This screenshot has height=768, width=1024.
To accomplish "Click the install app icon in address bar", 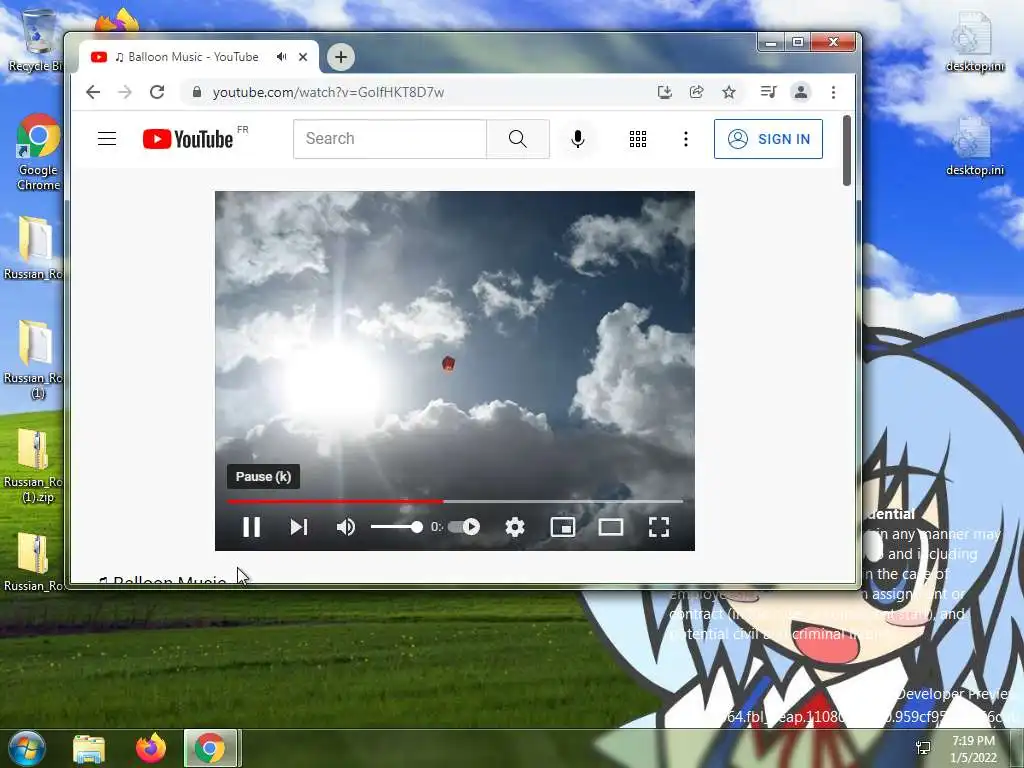I will pos(665,92).
